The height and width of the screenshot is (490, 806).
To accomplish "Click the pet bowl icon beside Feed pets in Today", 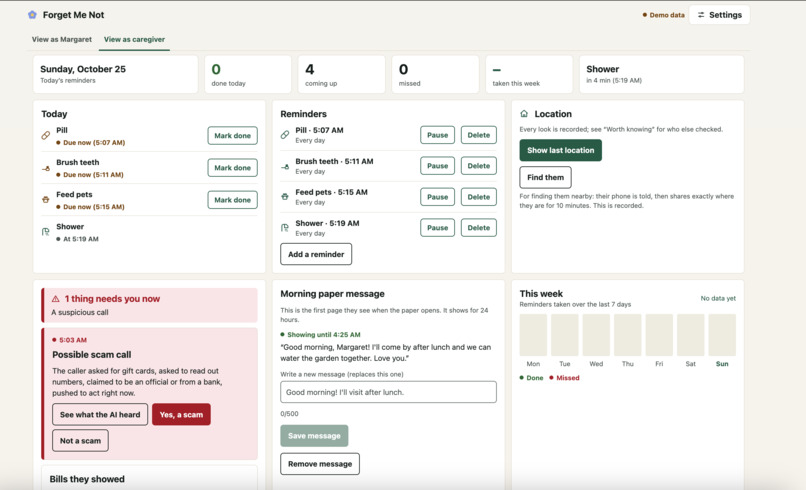I will (46, 199).
